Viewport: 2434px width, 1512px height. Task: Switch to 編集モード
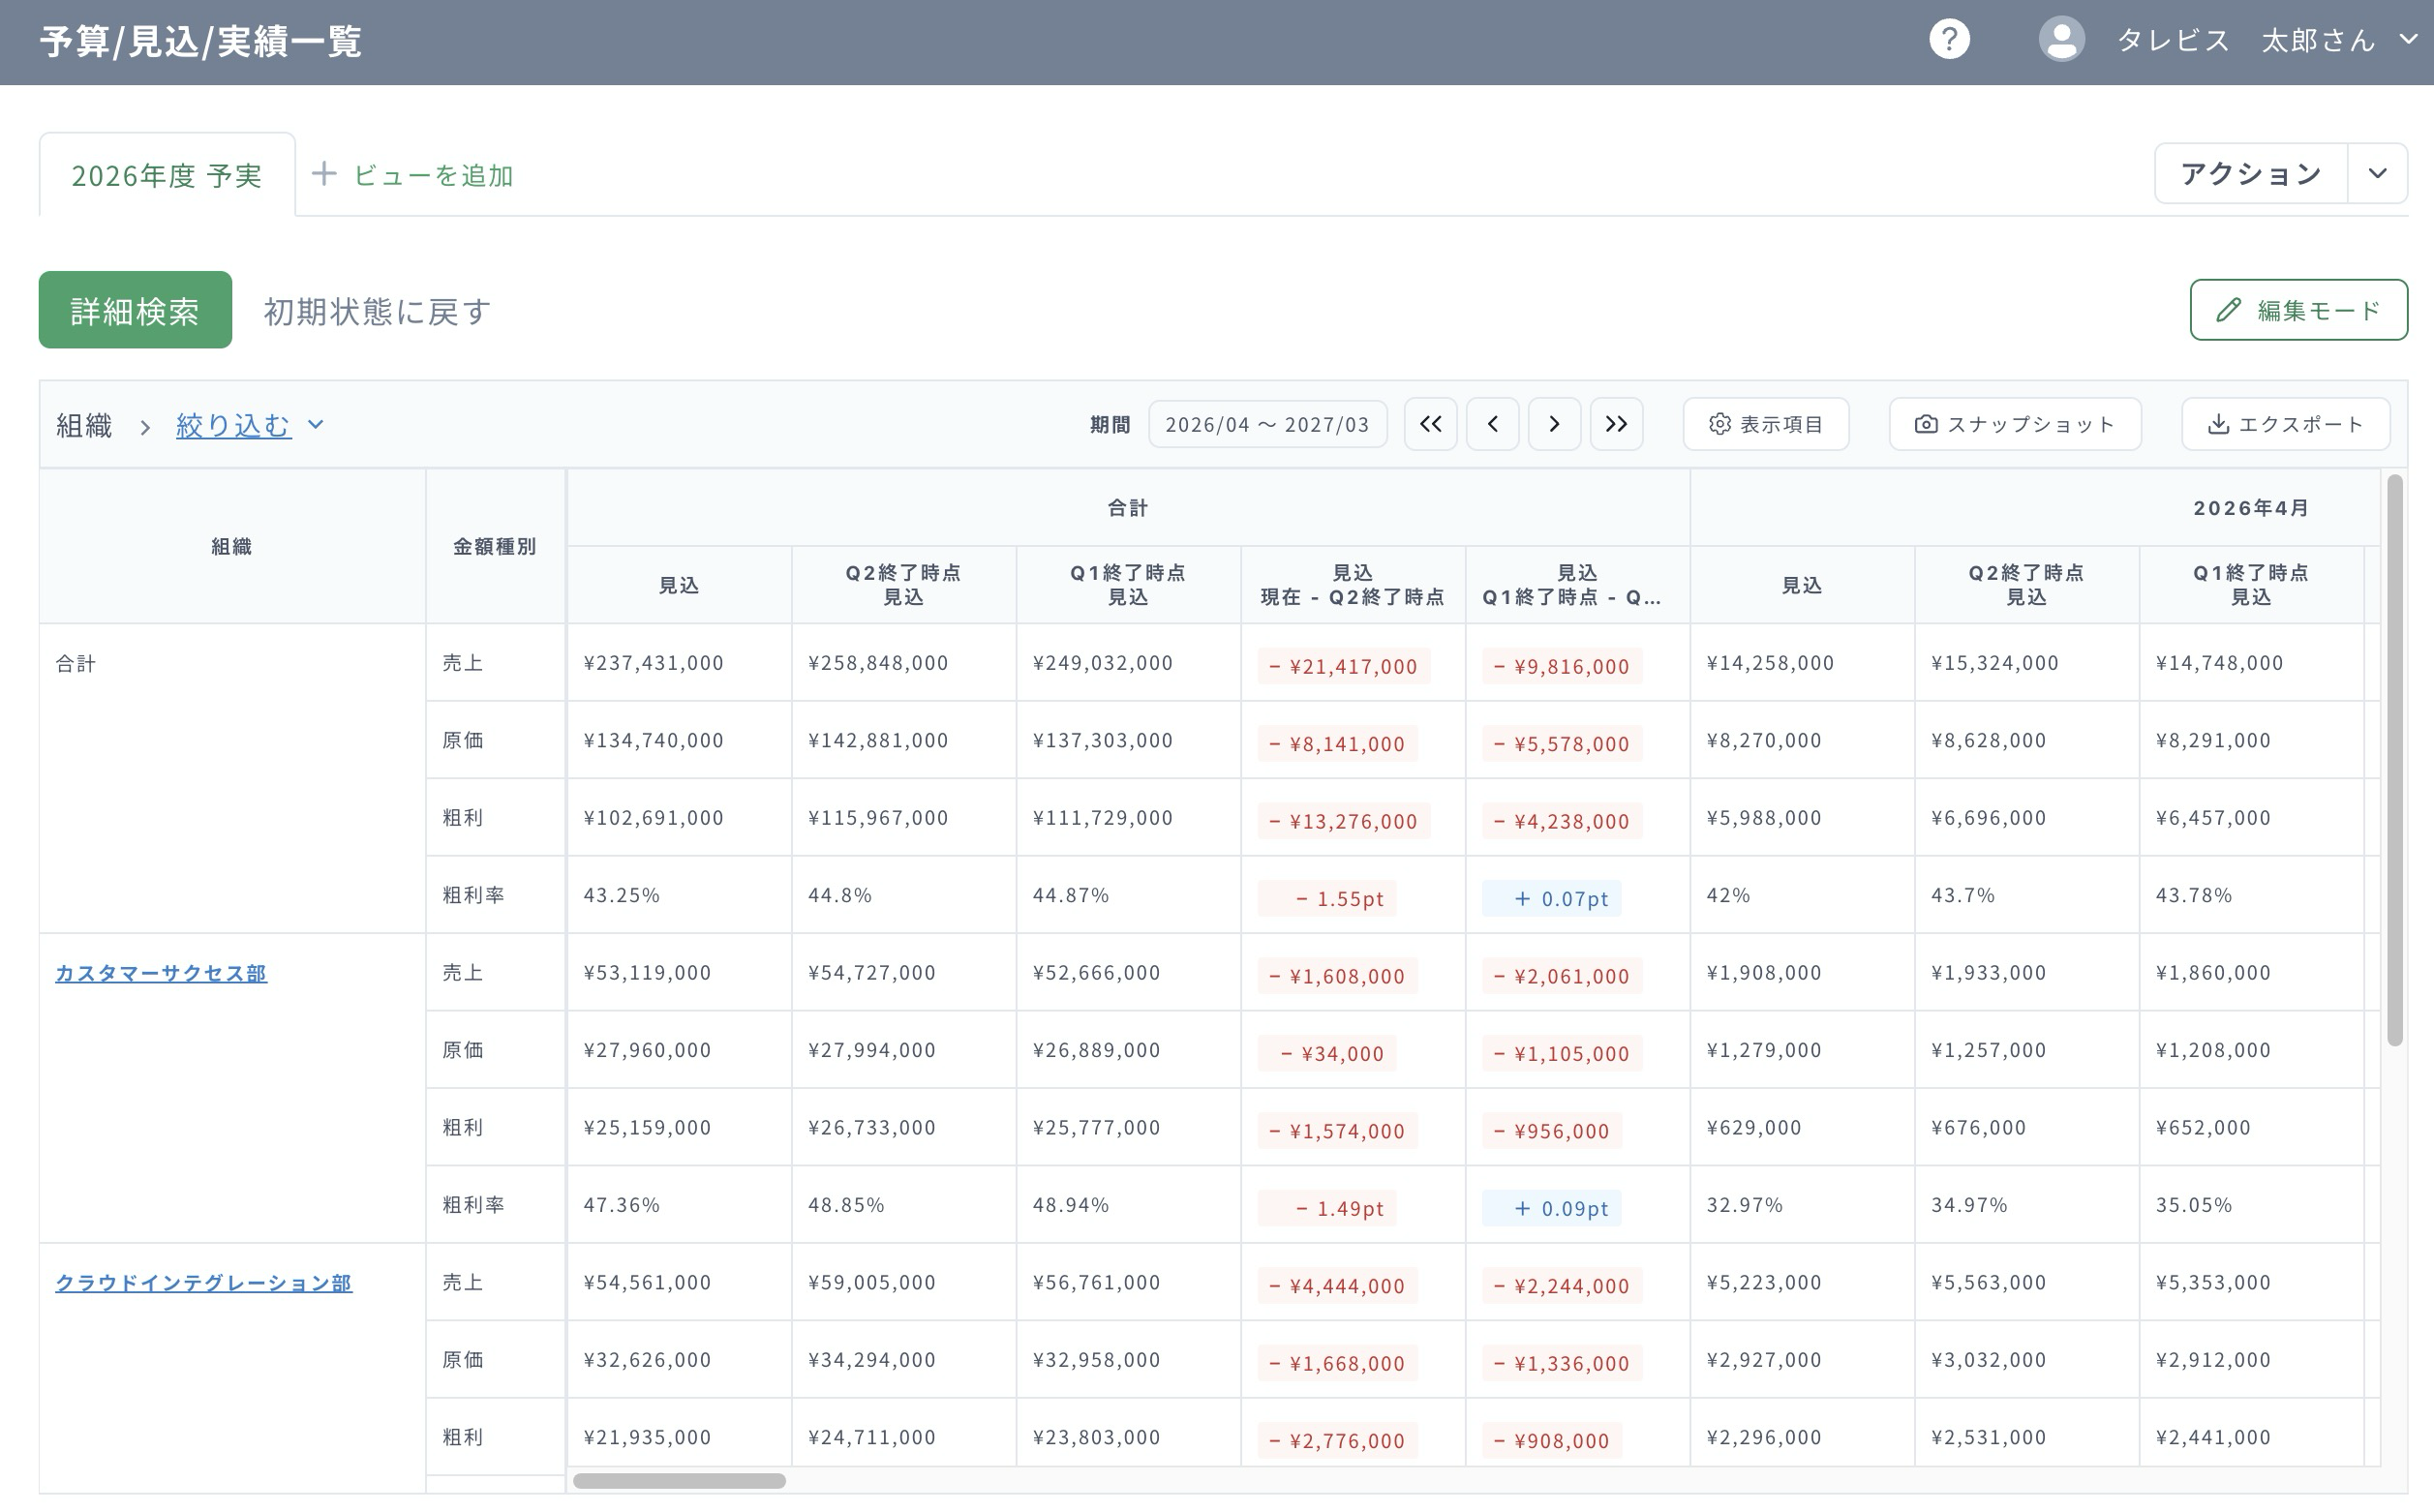(x=2299, y=310)
